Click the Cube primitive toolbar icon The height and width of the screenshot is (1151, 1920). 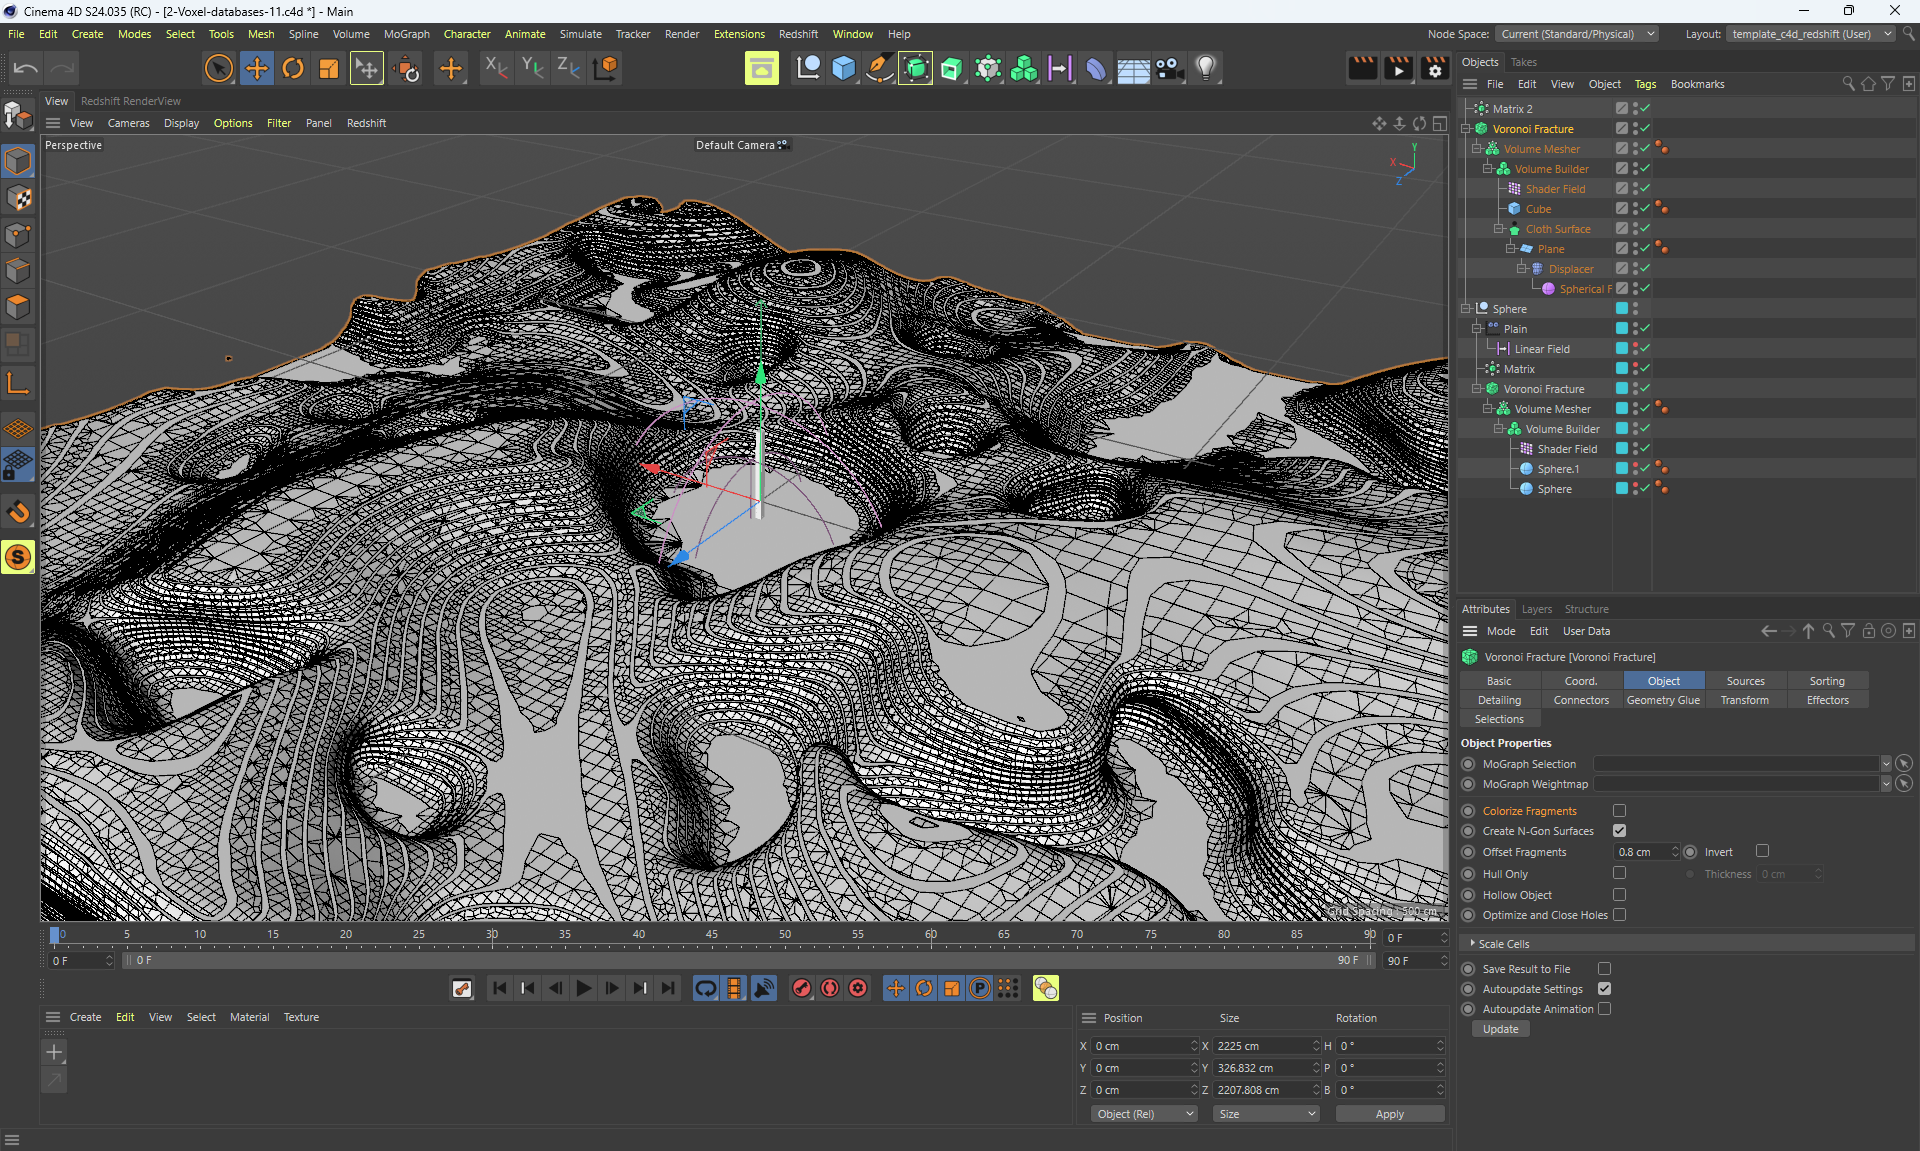point(843,68)
